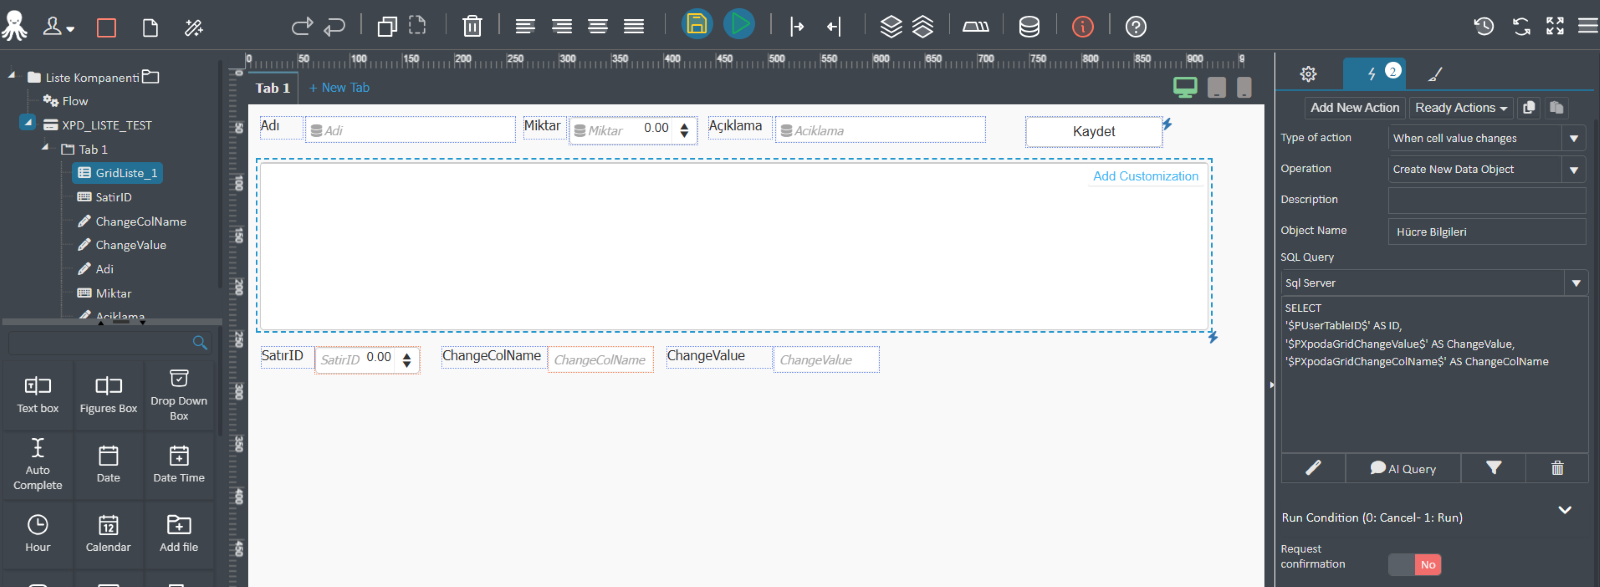This screenshot has width=1600, height=587.
Task: Switch to desktop view
Action: (x=1185, y=88)
